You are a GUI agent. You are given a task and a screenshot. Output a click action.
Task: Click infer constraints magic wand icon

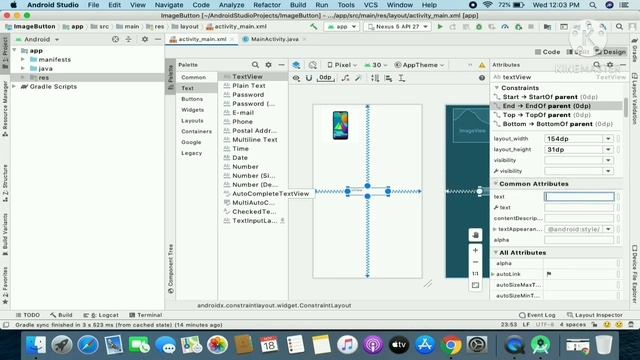point(358,78)
